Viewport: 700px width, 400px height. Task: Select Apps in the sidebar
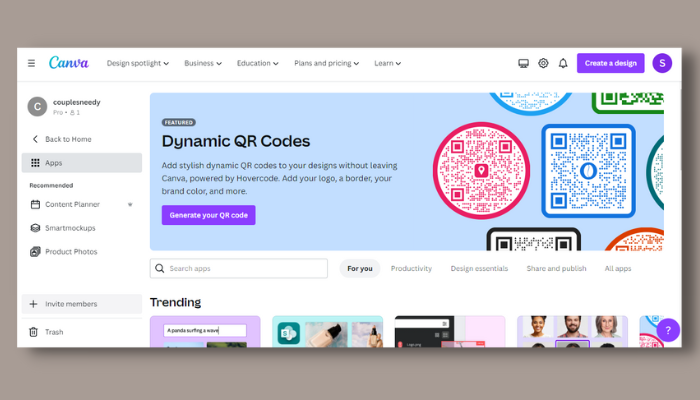pos(82,163)
